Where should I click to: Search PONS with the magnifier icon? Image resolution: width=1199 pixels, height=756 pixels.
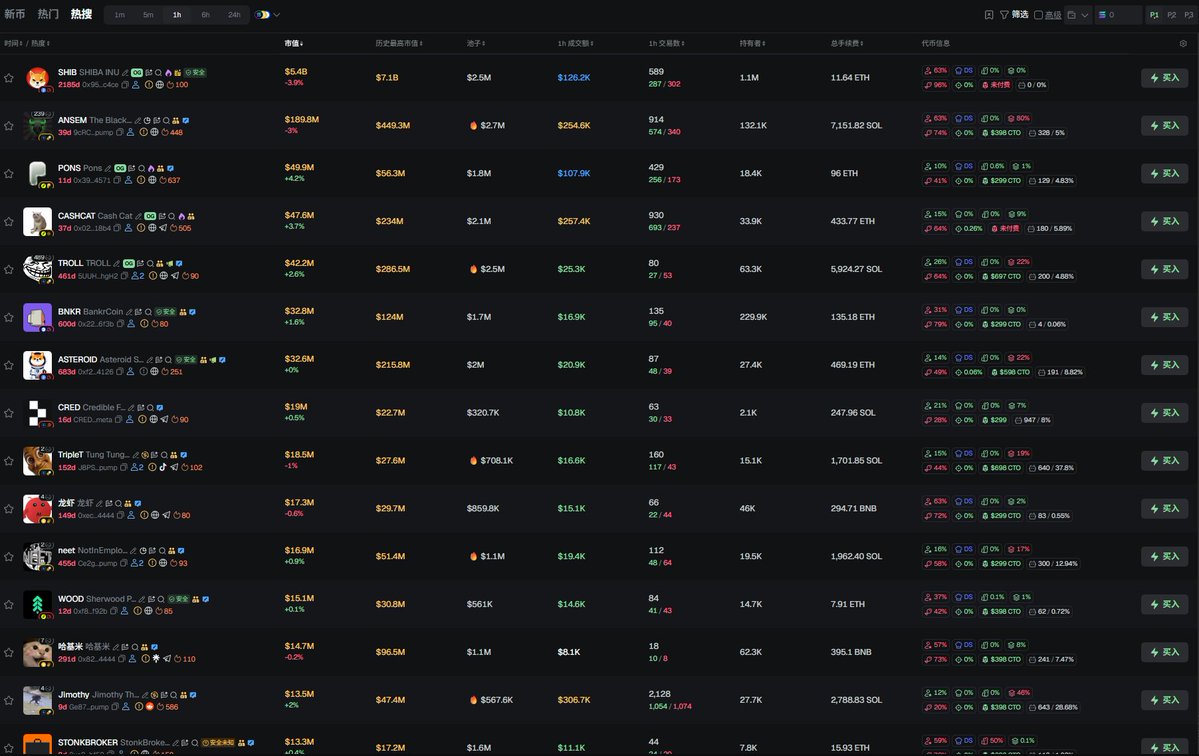tap(141, 168)
